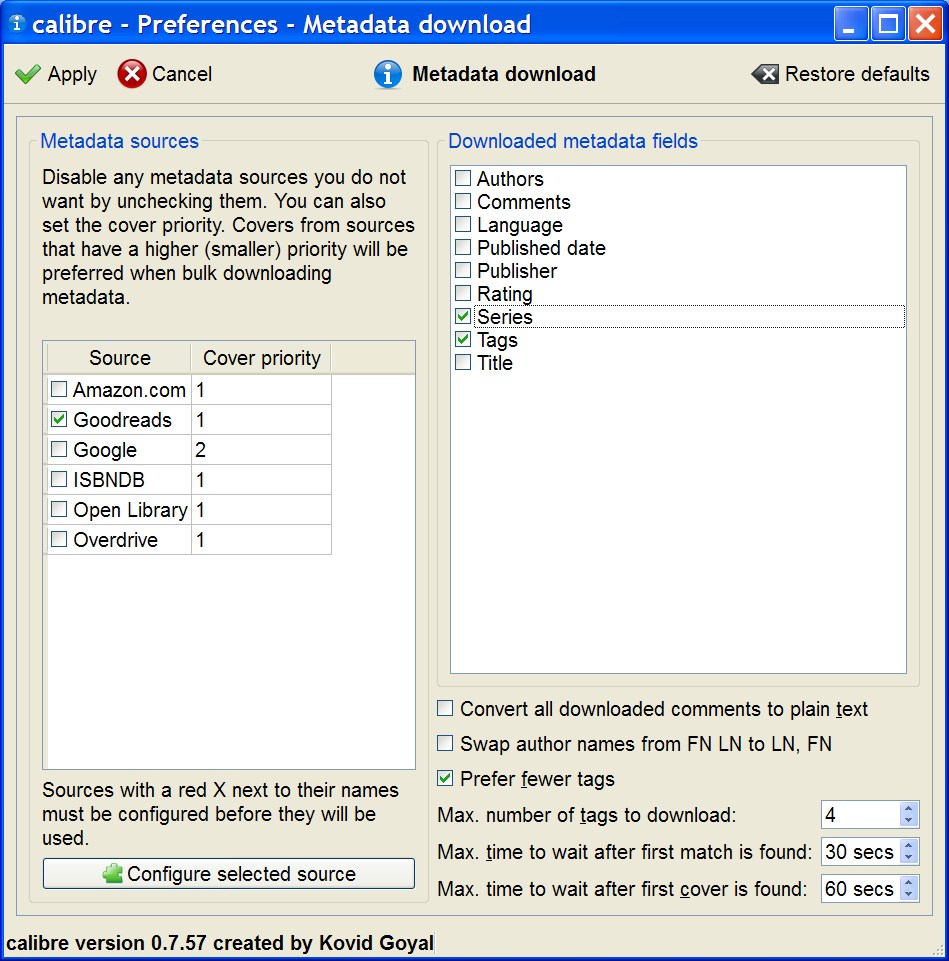Check the Authors field checkbox
This screenshot has height=961, width=949.
point(463,178)
